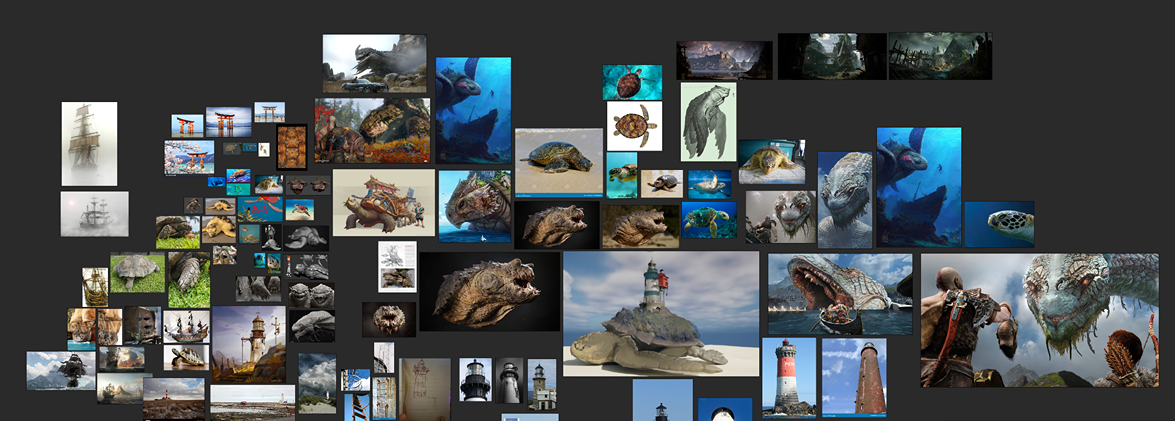The height and width of the screenshot is (421, 1175).
Task: Select the snapping-turtle head sculpt on brown background
Action: click(641, 226)
